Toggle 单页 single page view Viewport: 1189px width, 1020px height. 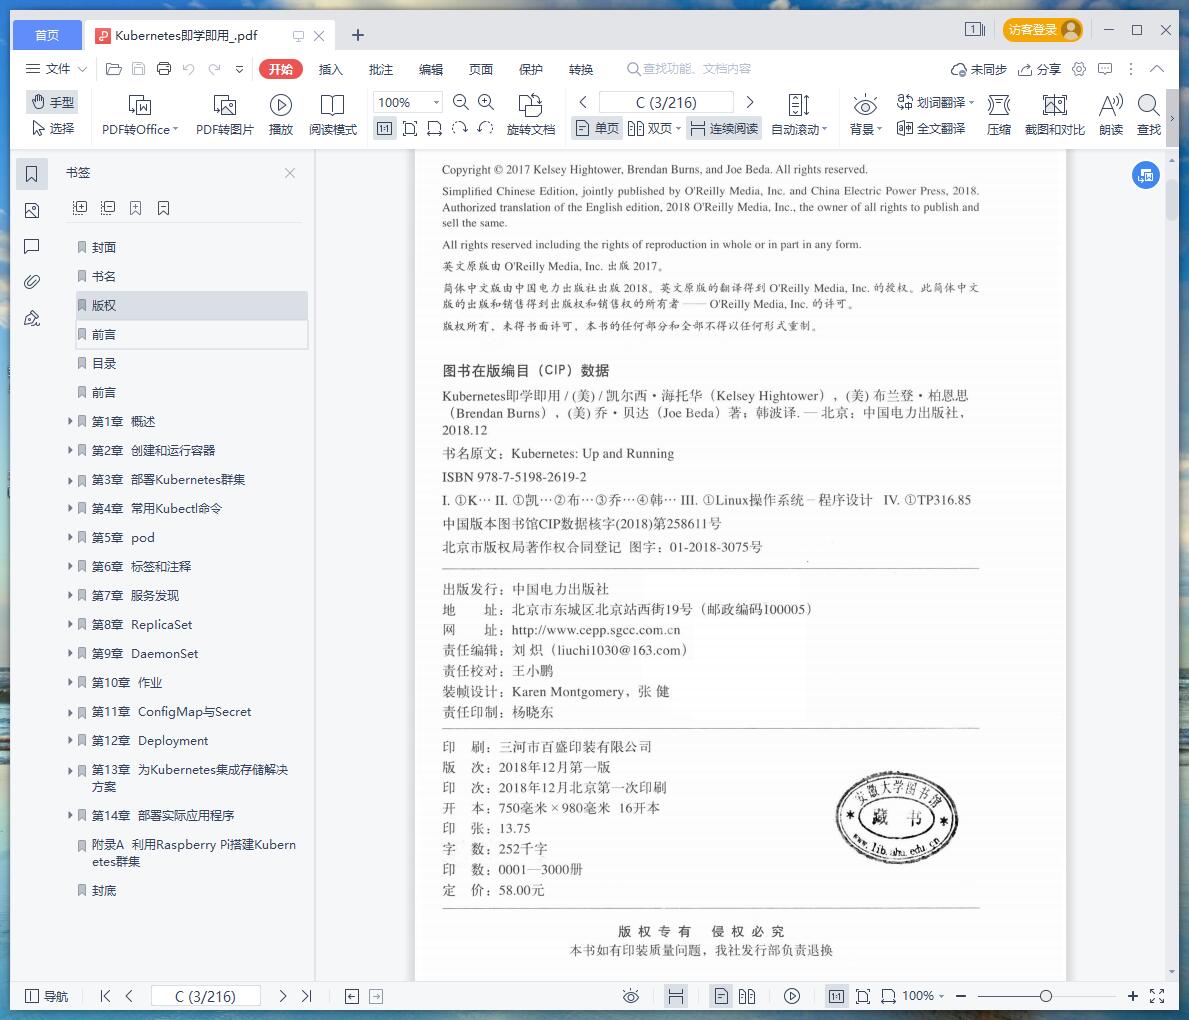(598, 128)
